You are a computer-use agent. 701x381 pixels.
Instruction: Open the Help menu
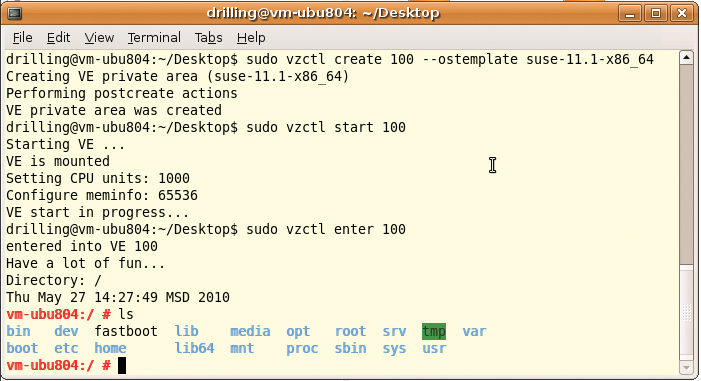251,38
